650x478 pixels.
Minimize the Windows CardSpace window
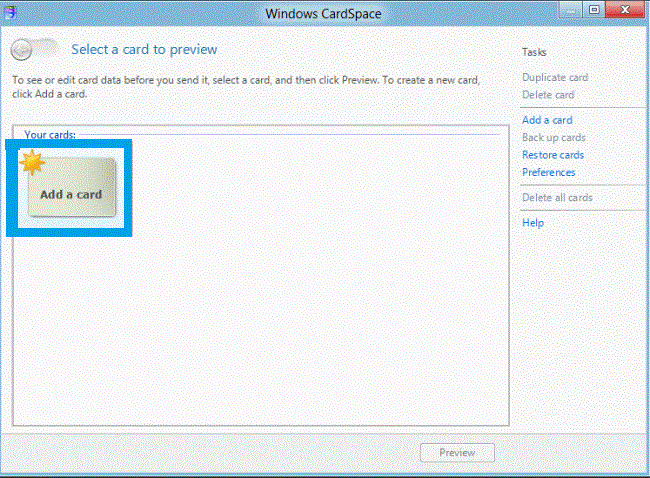point(571,10)
